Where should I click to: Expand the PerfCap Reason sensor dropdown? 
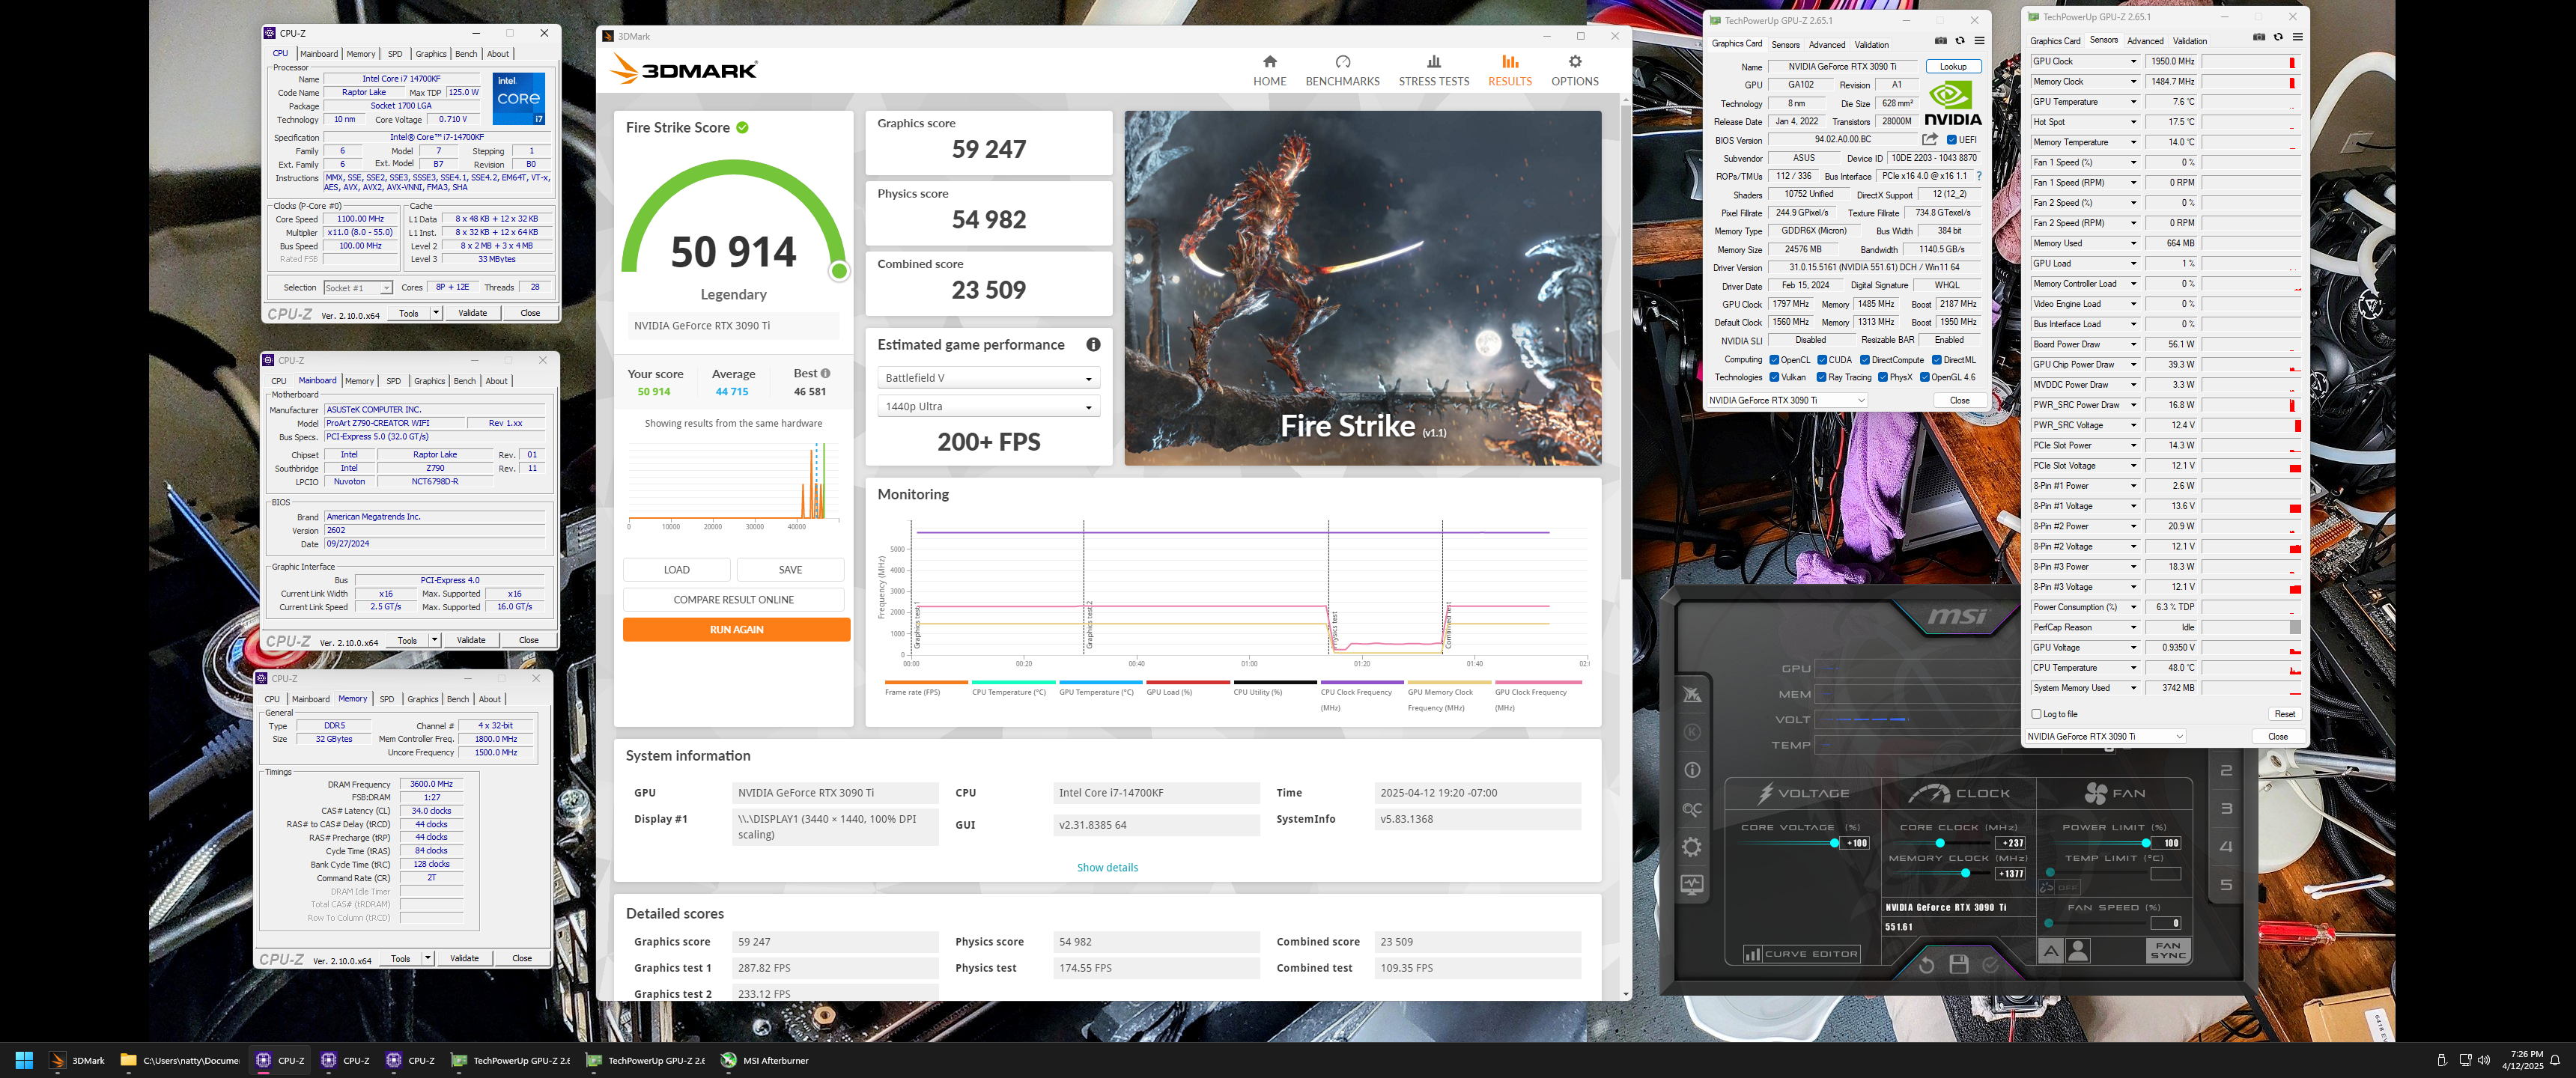pyautogui.click(x=2133, y=627)
